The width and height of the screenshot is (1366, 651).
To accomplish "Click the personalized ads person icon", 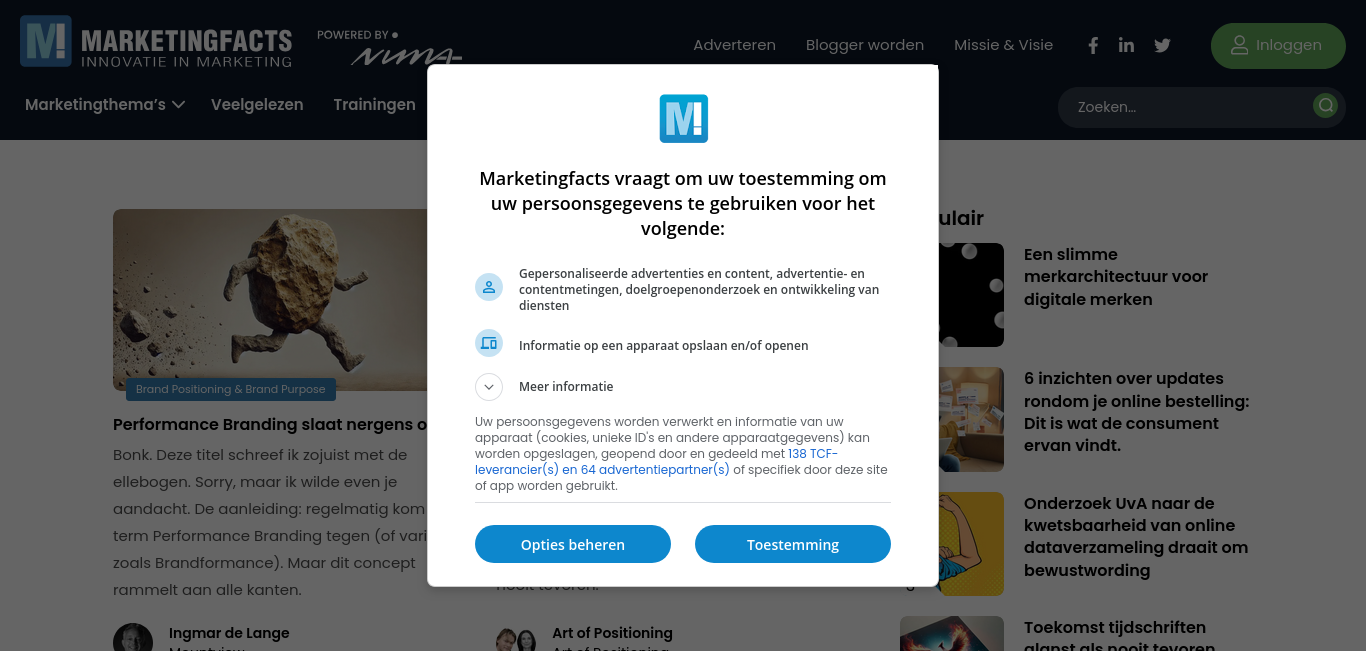I will [x=489, y=287].
